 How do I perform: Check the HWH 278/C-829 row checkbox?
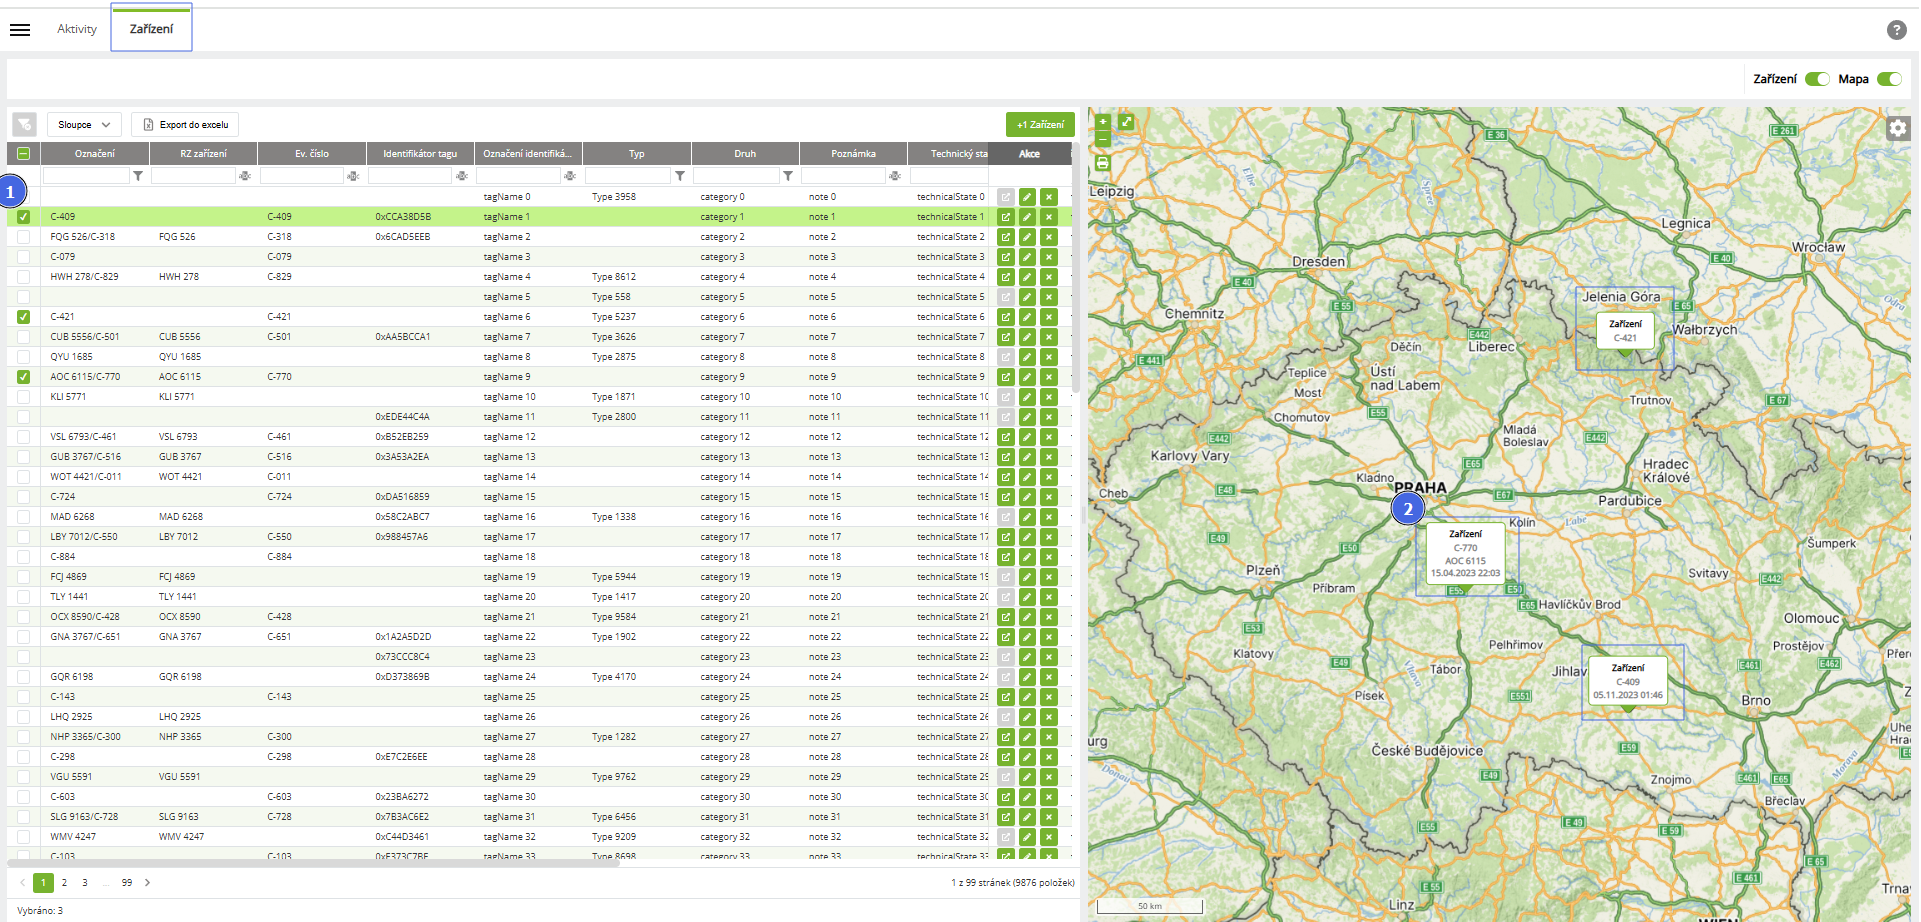point(23,277)
